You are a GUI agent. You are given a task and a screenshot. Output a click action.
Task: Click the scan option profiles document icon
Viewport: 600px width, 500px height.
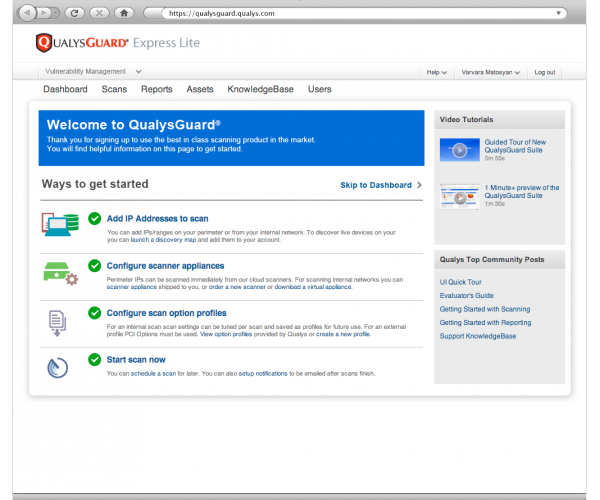click(x=57, y=323)
